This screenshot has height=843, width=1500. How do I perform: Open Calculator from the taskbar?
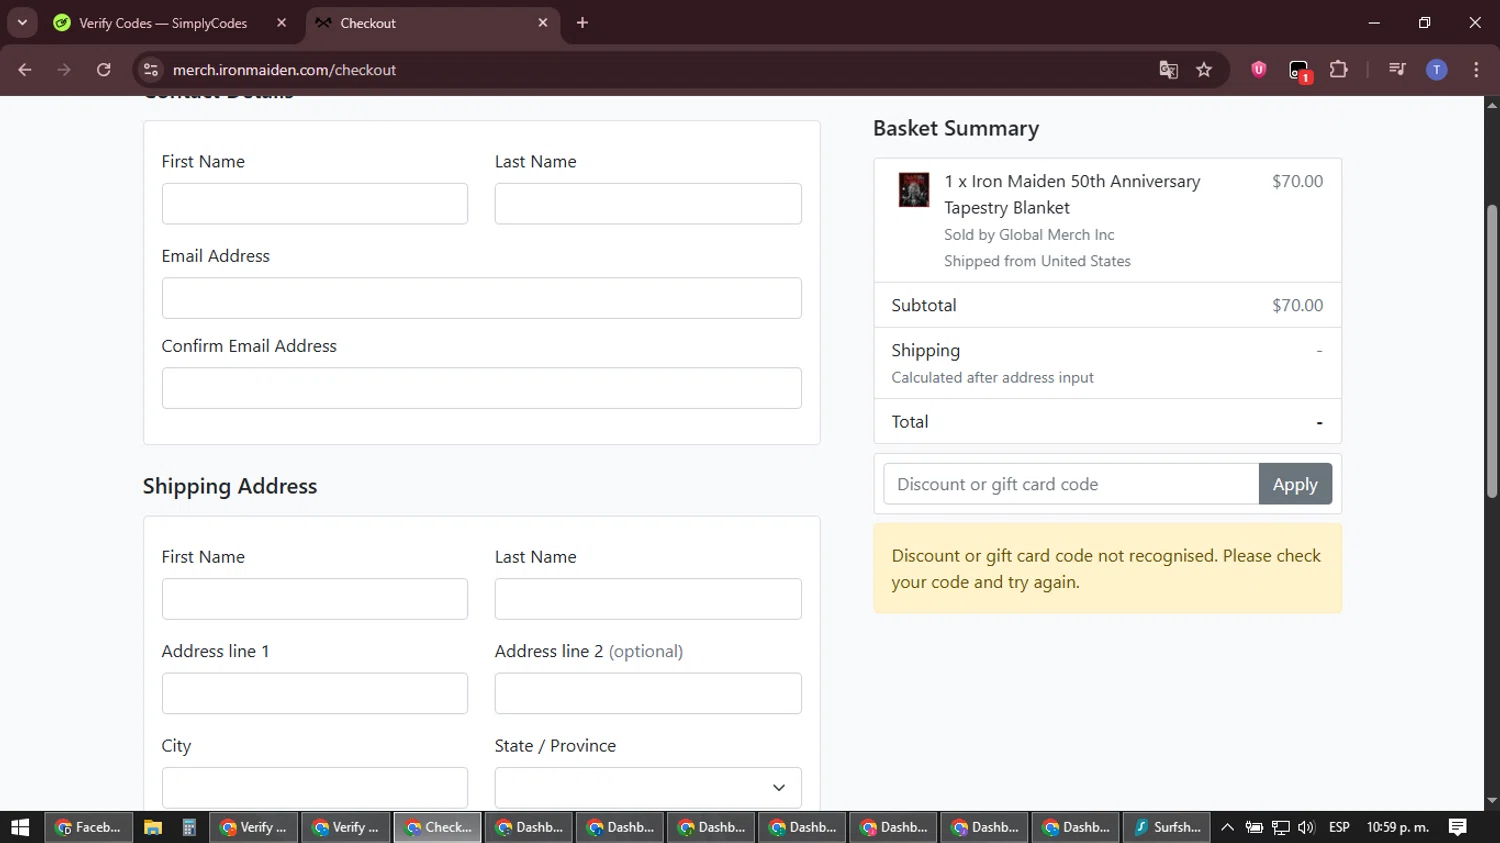[189, 827]
